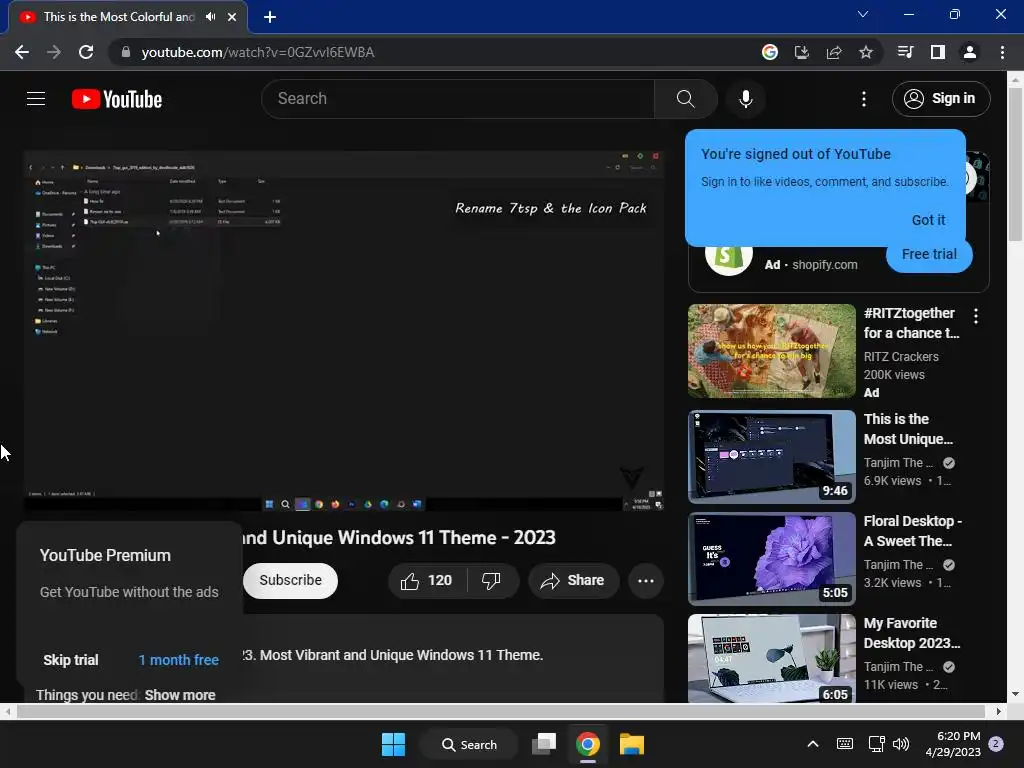Click the horizontal page scrollbar
This screenshot has height=768, width=1024.
tap(500, 711)
